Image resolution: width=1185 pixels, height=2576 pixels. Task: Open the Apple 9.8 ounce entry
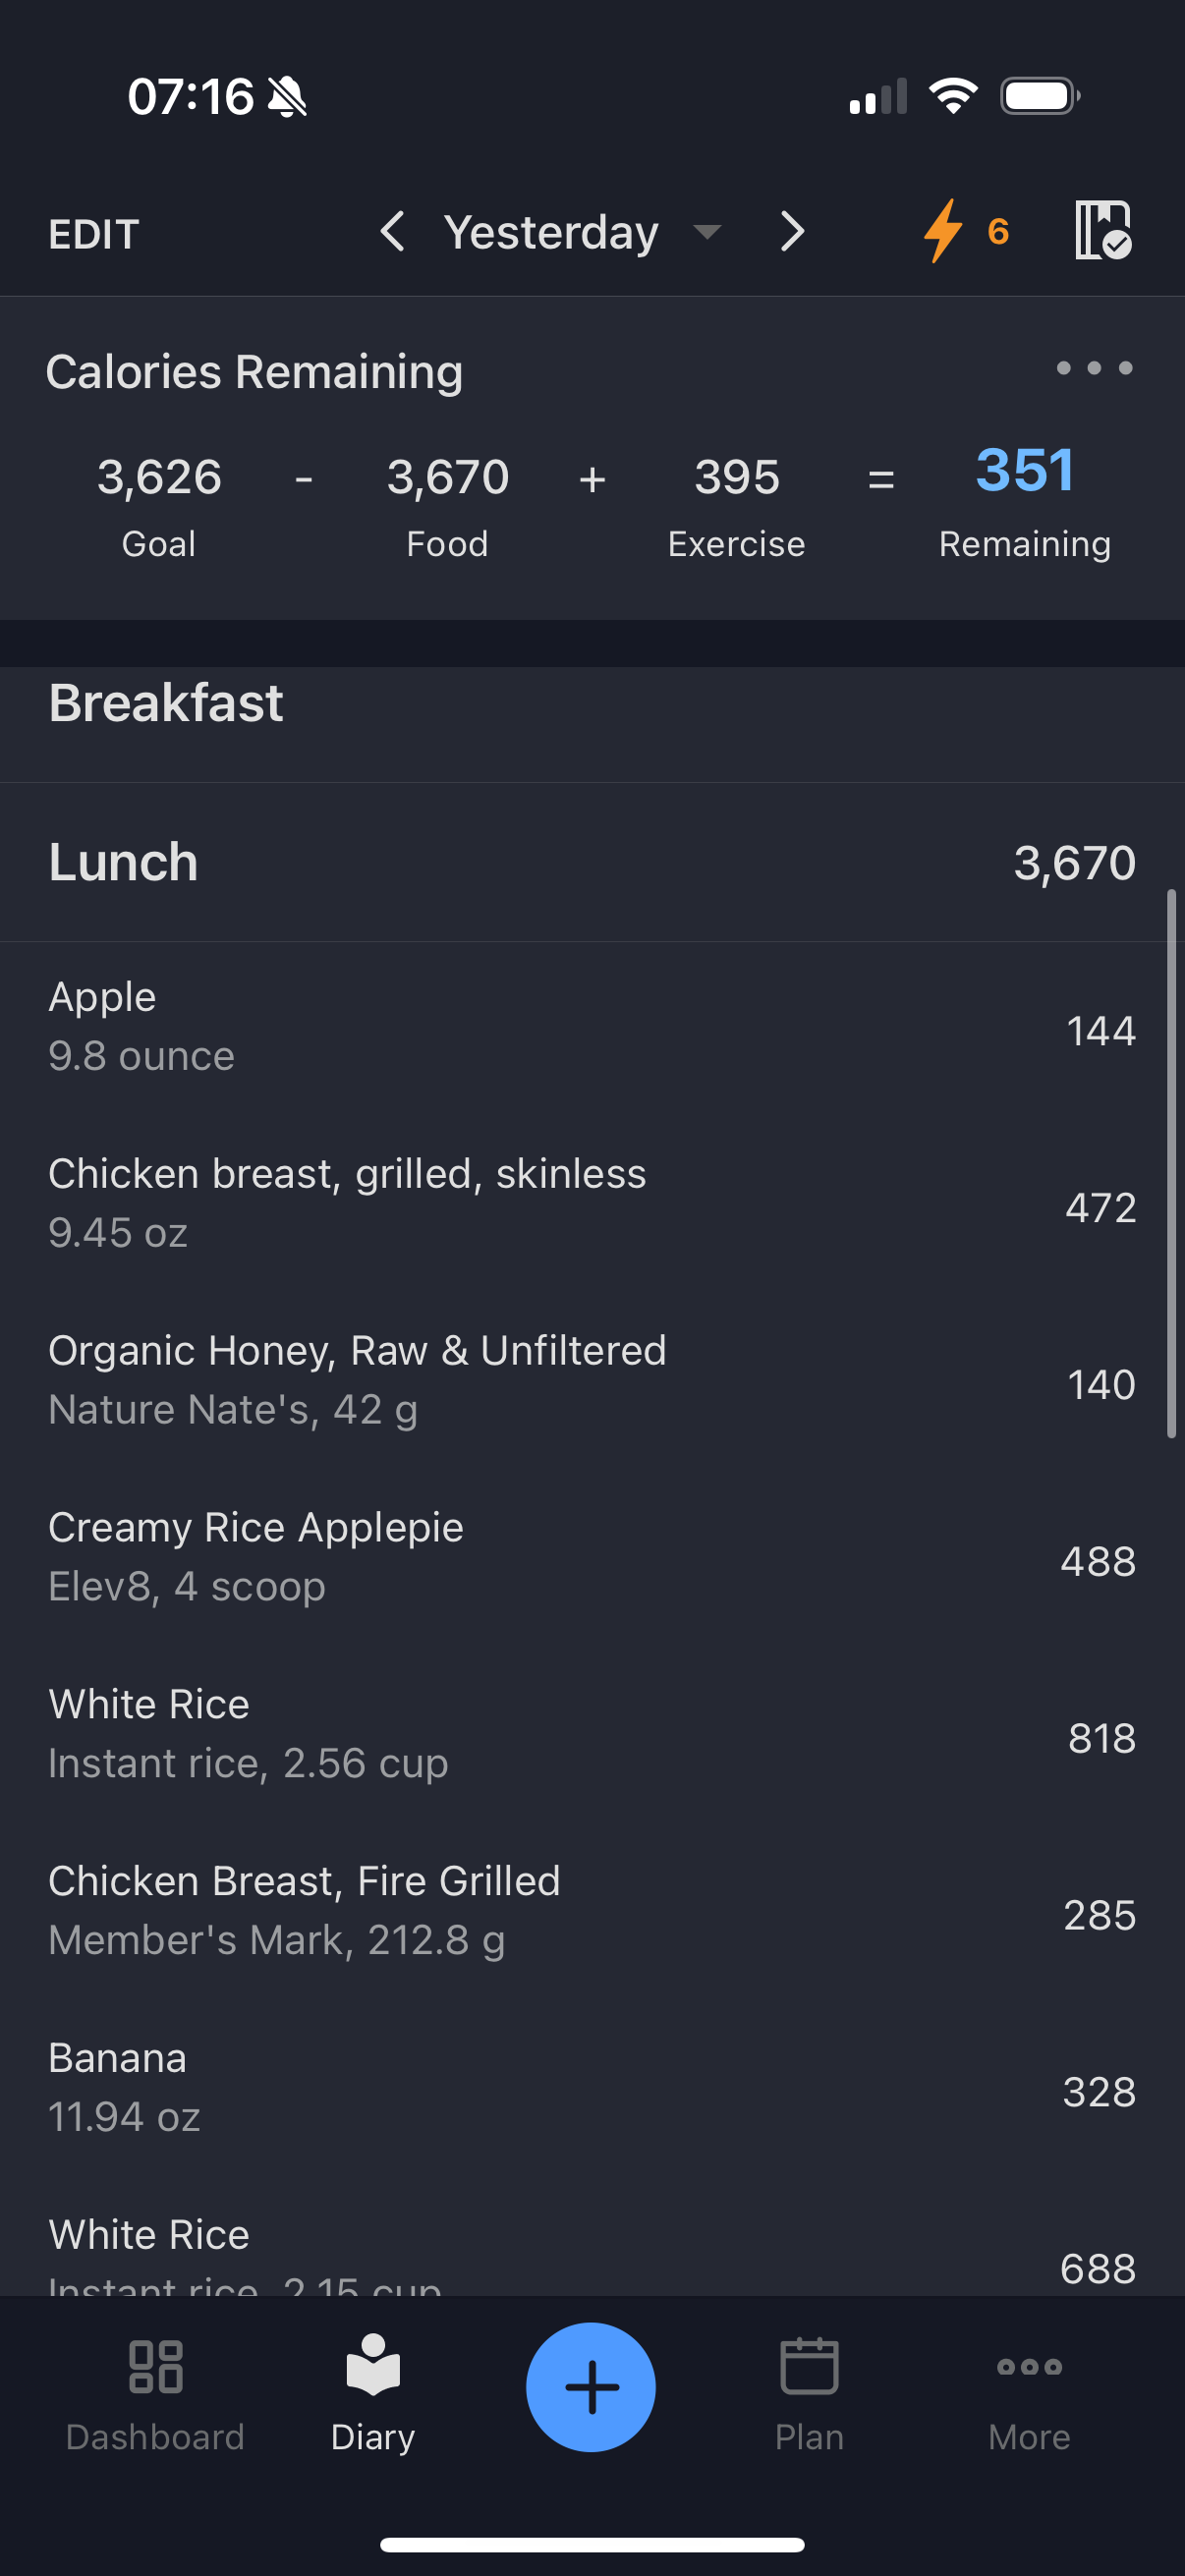[592, 1028]
